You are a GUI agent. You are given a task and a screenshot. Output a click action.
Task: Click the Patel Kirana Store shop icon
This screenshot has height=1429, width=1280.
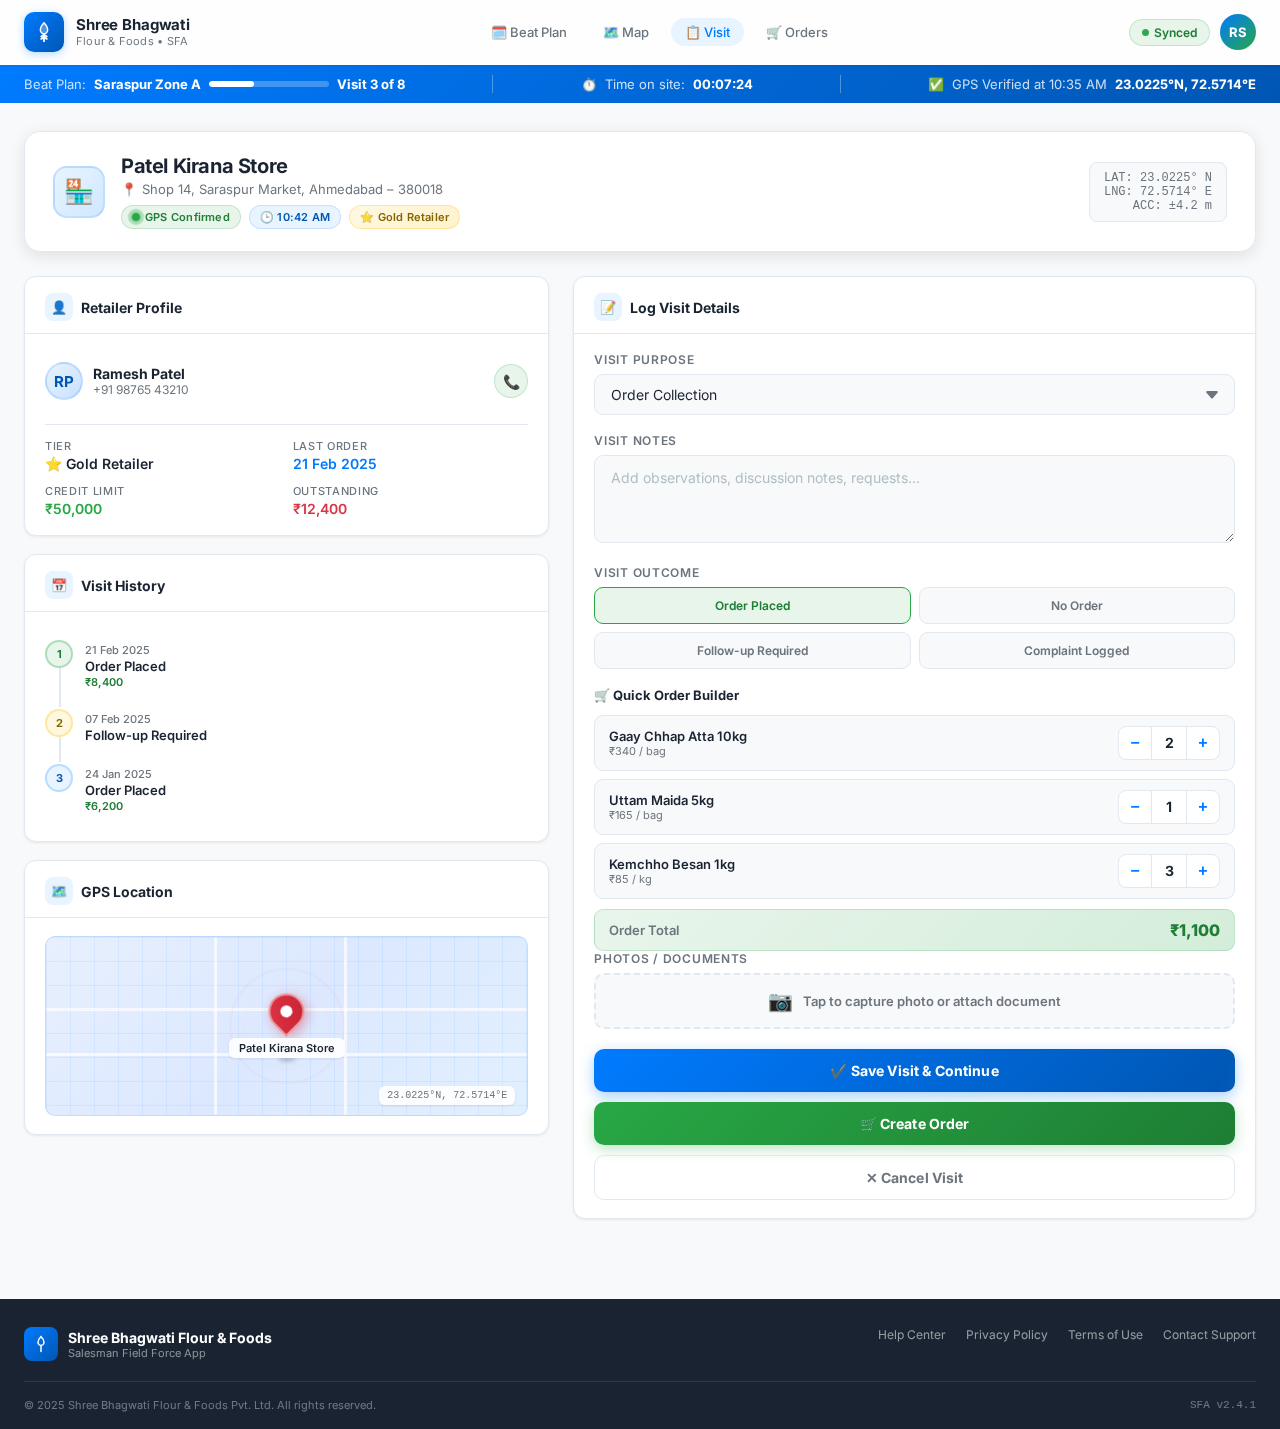coord(79,192)
